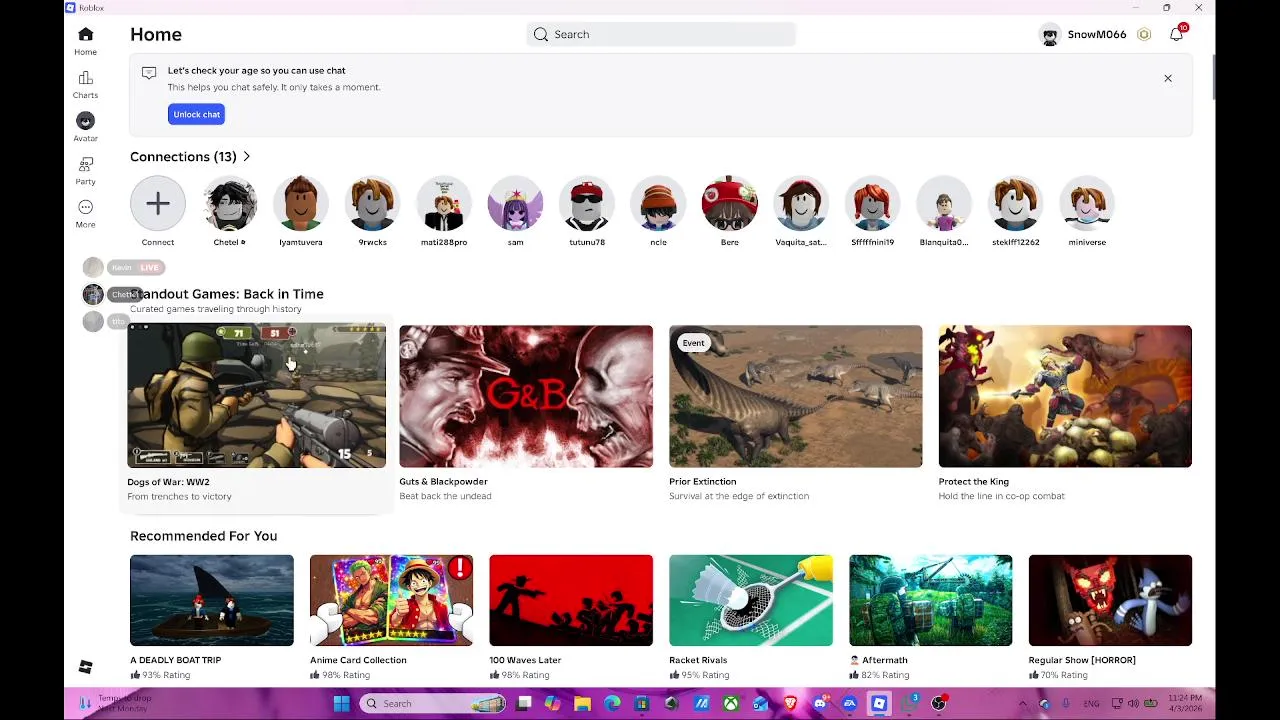Click the Kevin LIVE chat bubble
This screenshot has width=1280, height=720.
[136, 267]
